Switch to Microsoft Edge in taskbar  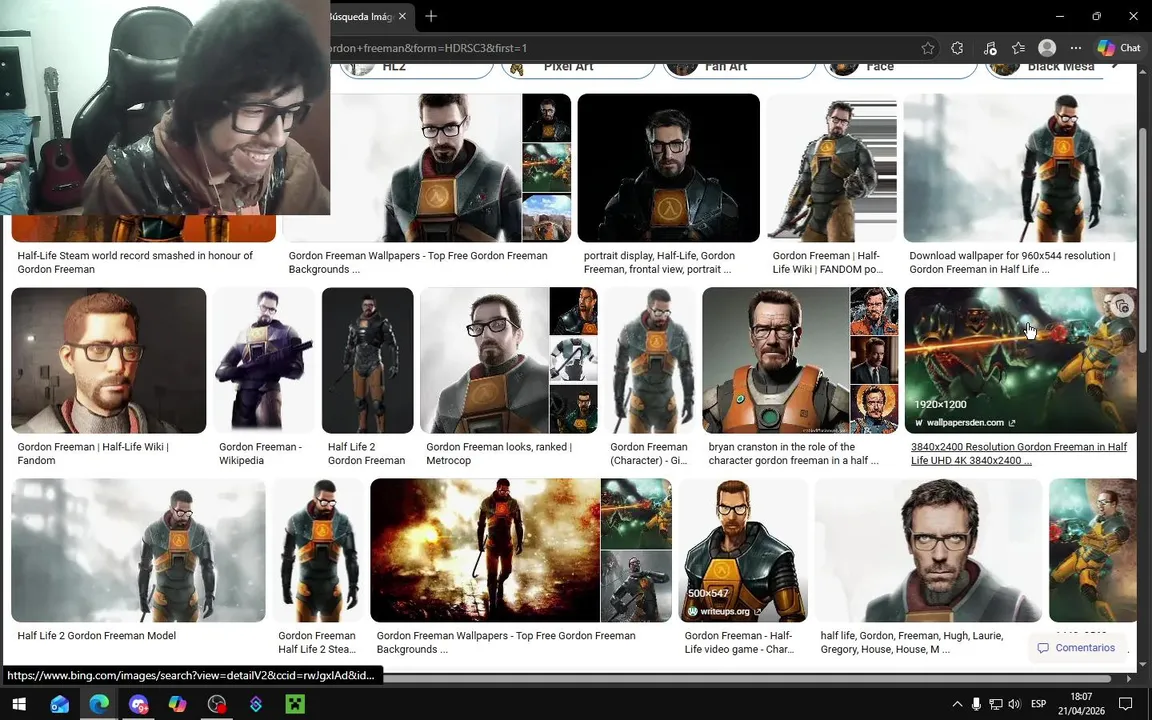click(99, 704)
